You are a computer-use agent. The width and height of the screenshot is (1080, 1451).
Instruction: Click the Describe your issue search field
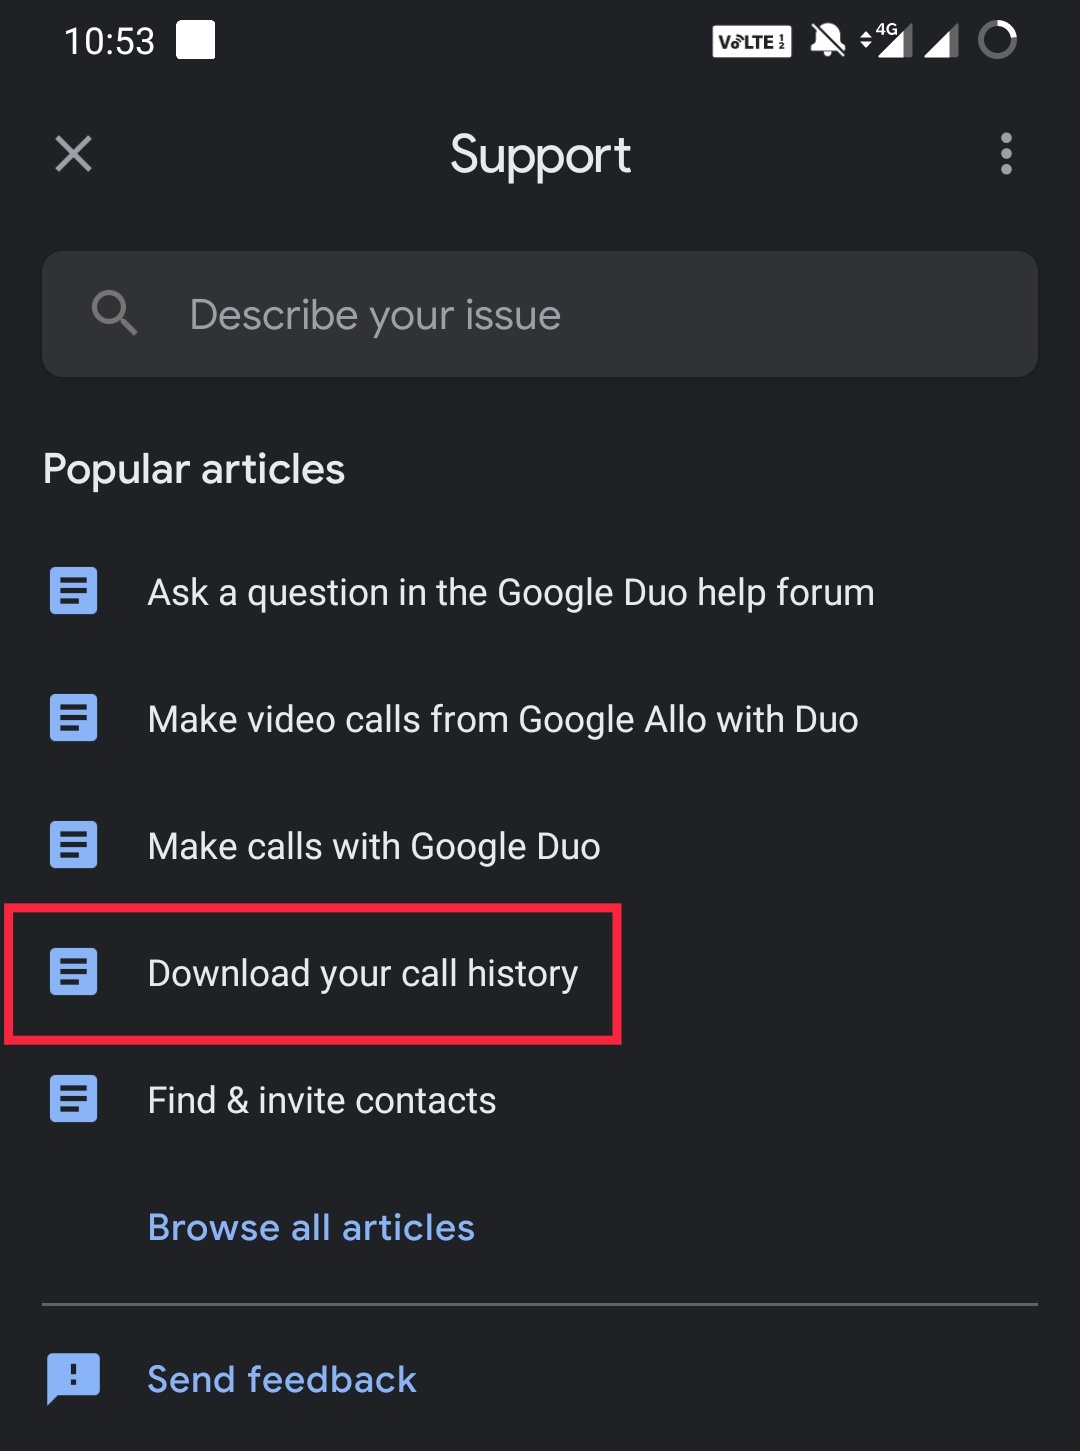pos(540,313)
